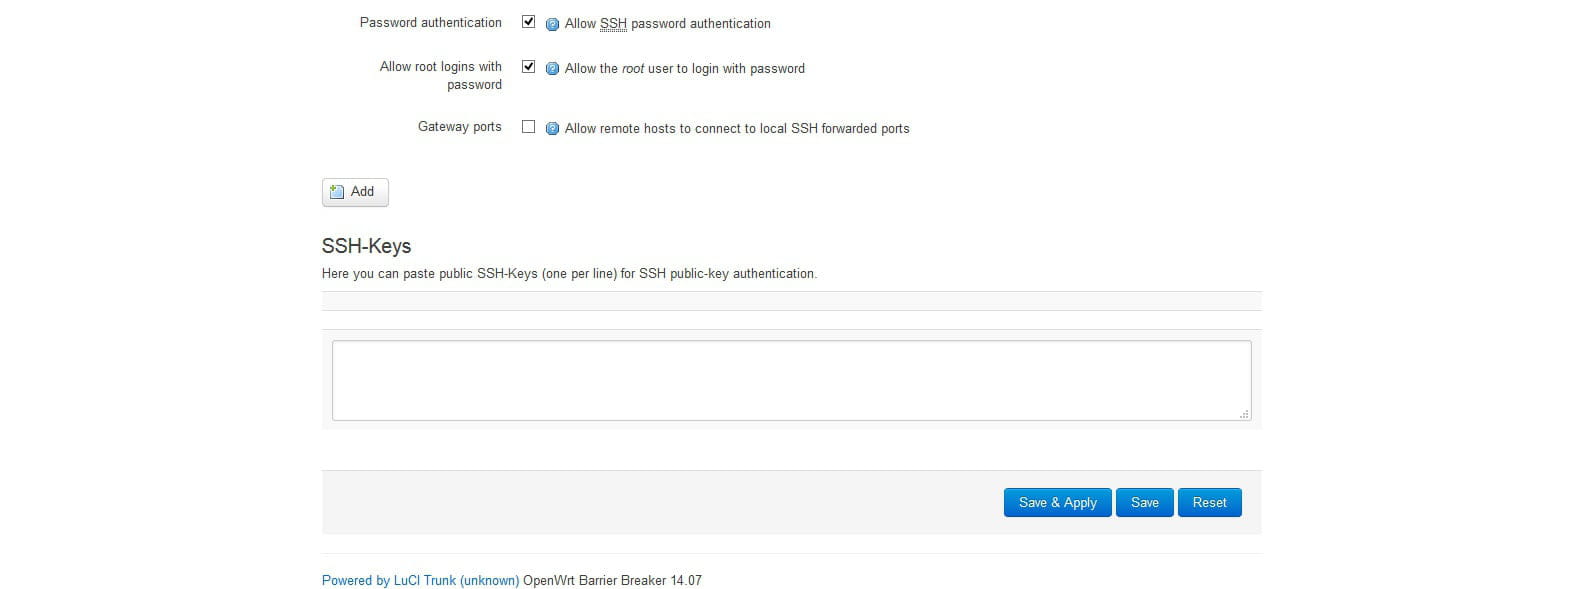Click the SSH abbreviation in password authentication text
This screenshot has width=1576, height=589.
(x=613, y=23)
